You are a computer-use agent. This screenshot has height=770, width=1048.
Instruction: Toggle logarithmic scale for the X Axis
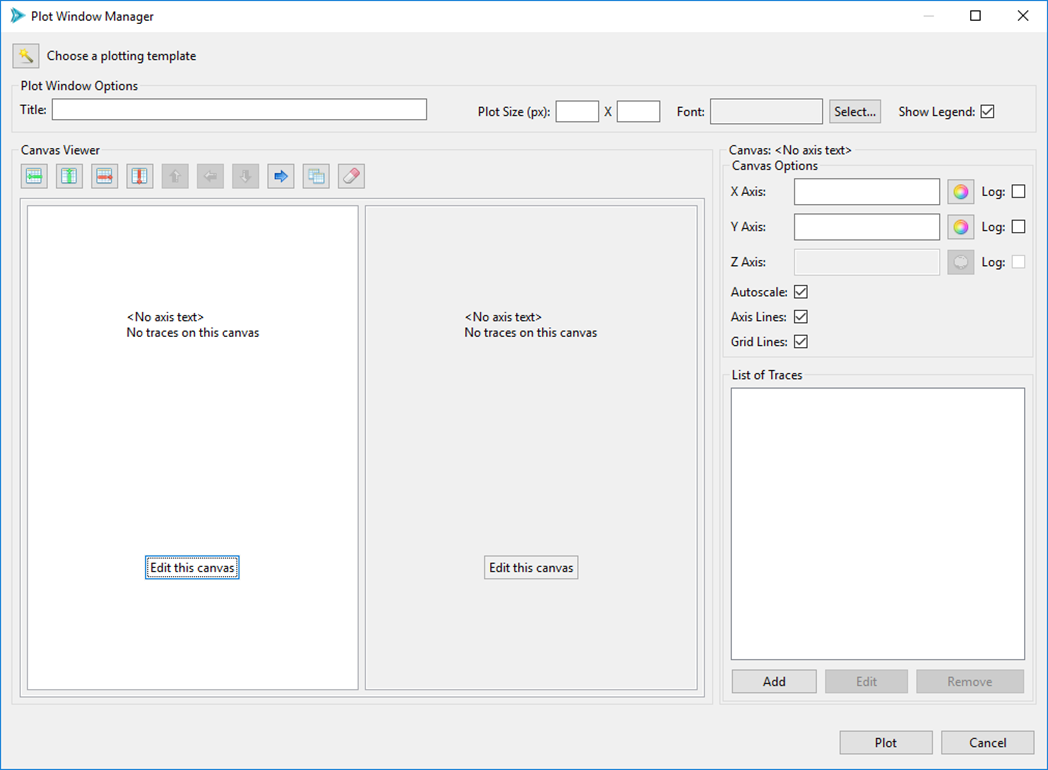1018,191
